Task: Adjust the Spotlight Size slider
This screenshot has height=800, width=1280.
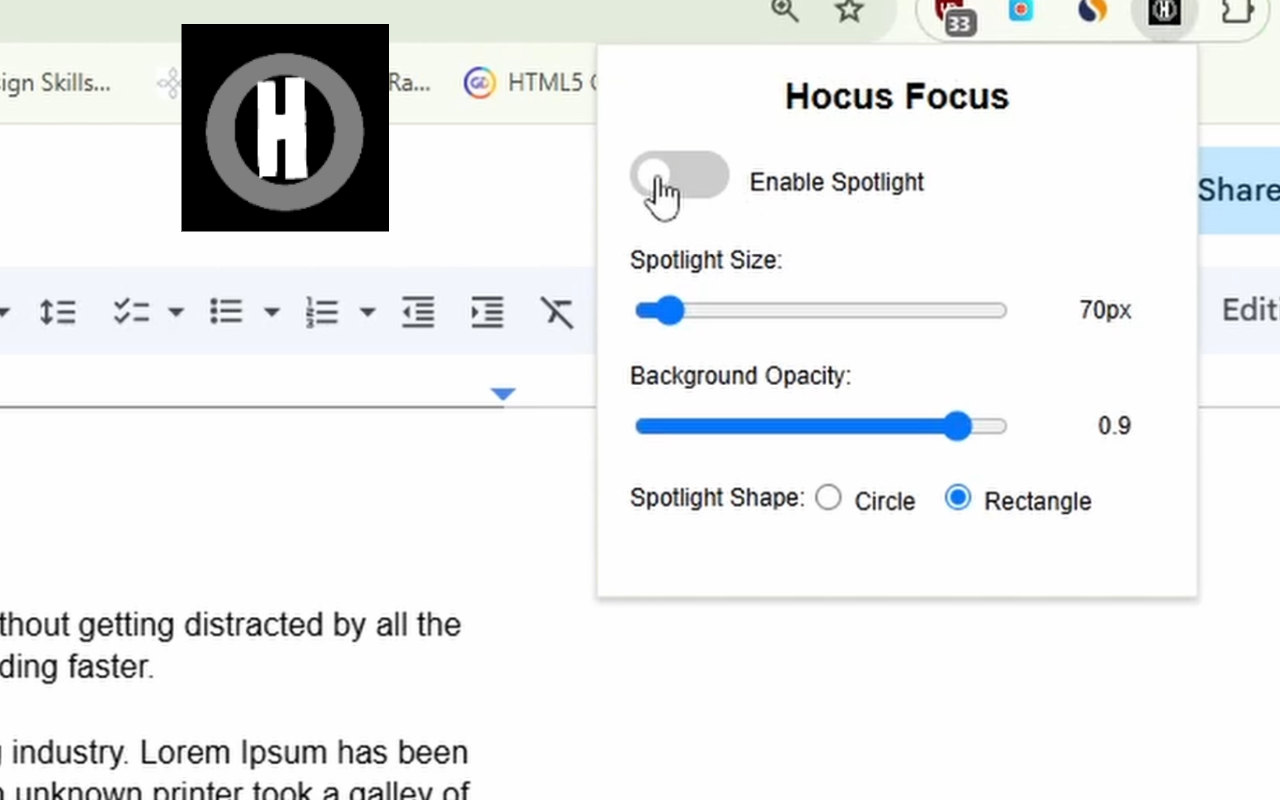Action: 821,311
